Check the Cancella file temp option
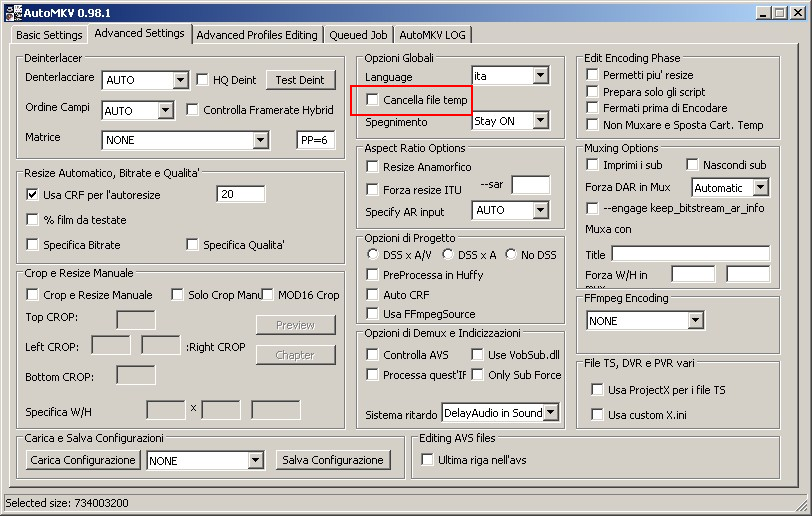 click(x=372, y=99)
